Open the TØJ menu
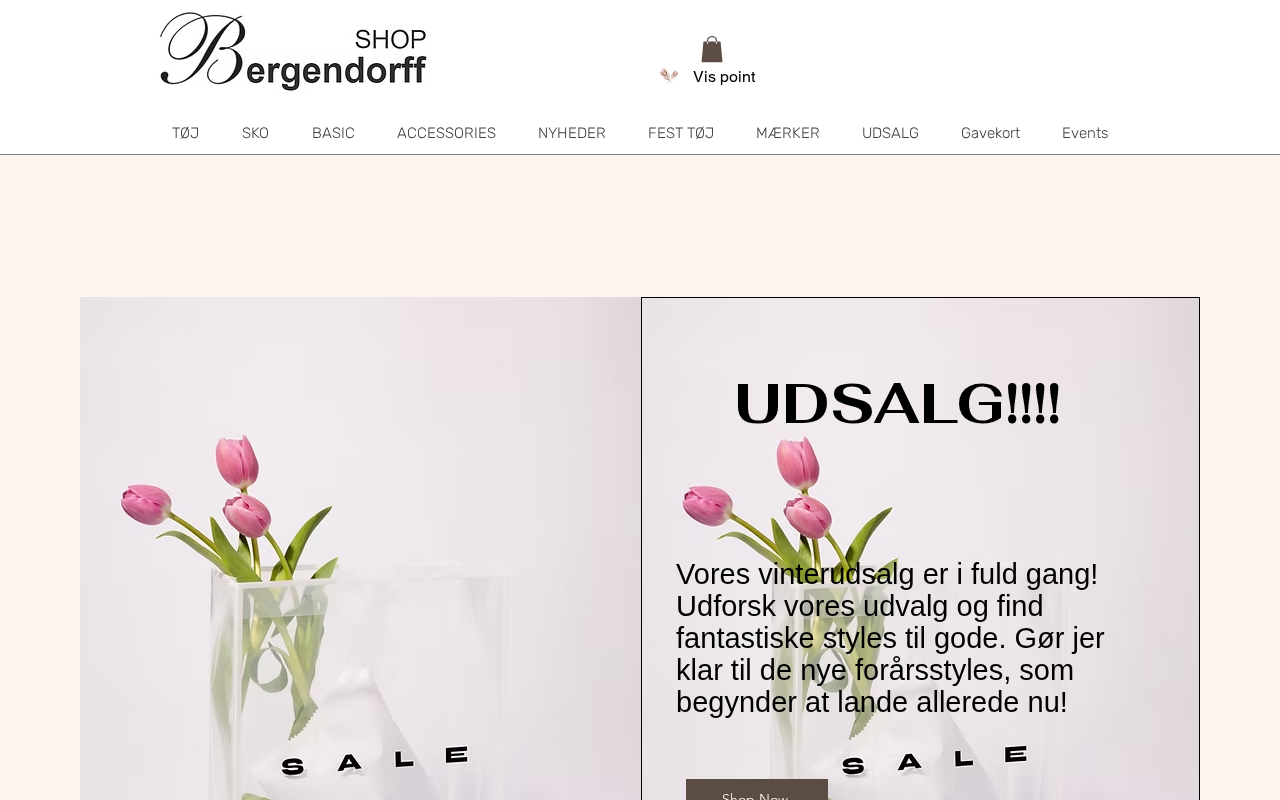Screen dimensions: 1280x800 coord(186,133)
